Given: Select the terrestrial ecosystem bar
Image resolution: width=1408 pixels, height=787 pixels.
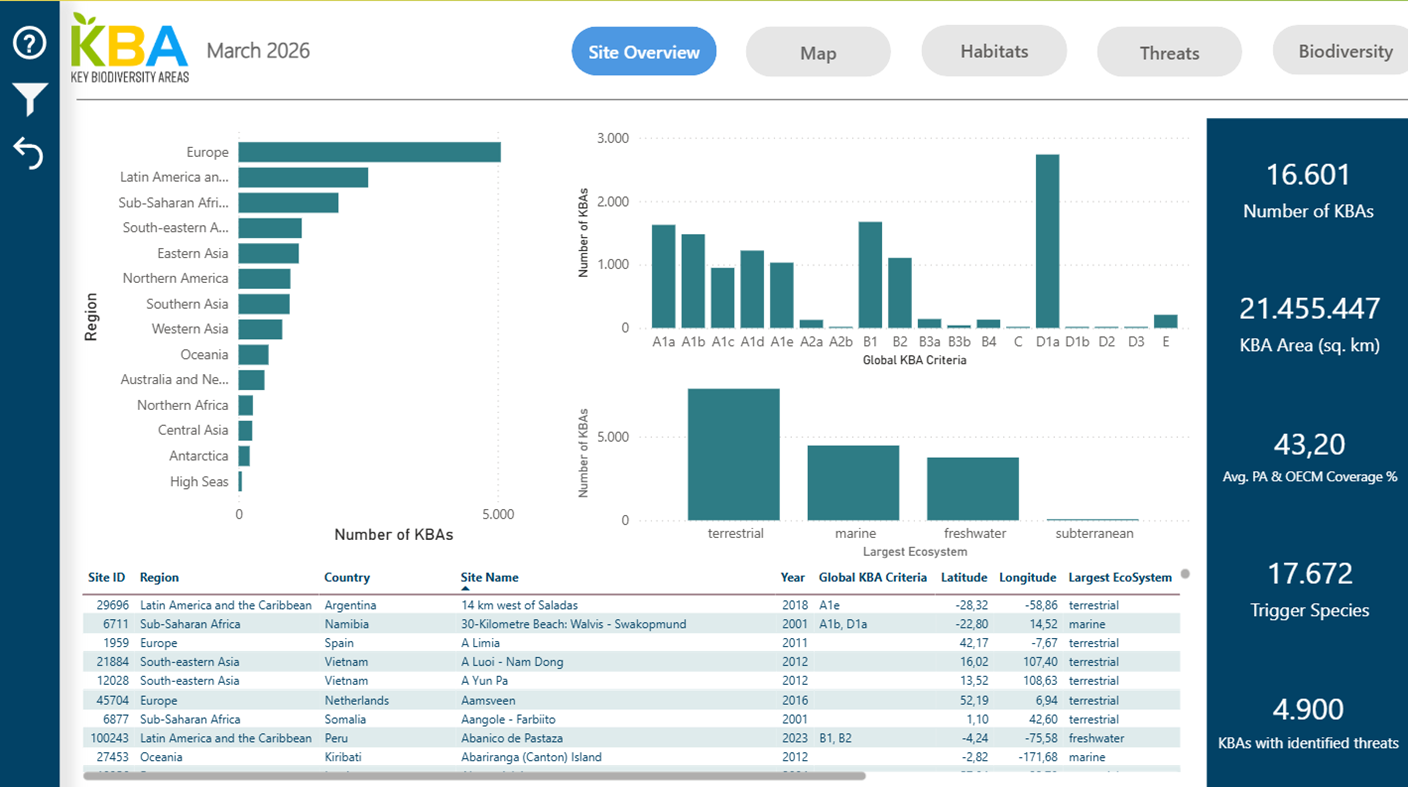Looking at the screenshot, I should tap(733, 455).
